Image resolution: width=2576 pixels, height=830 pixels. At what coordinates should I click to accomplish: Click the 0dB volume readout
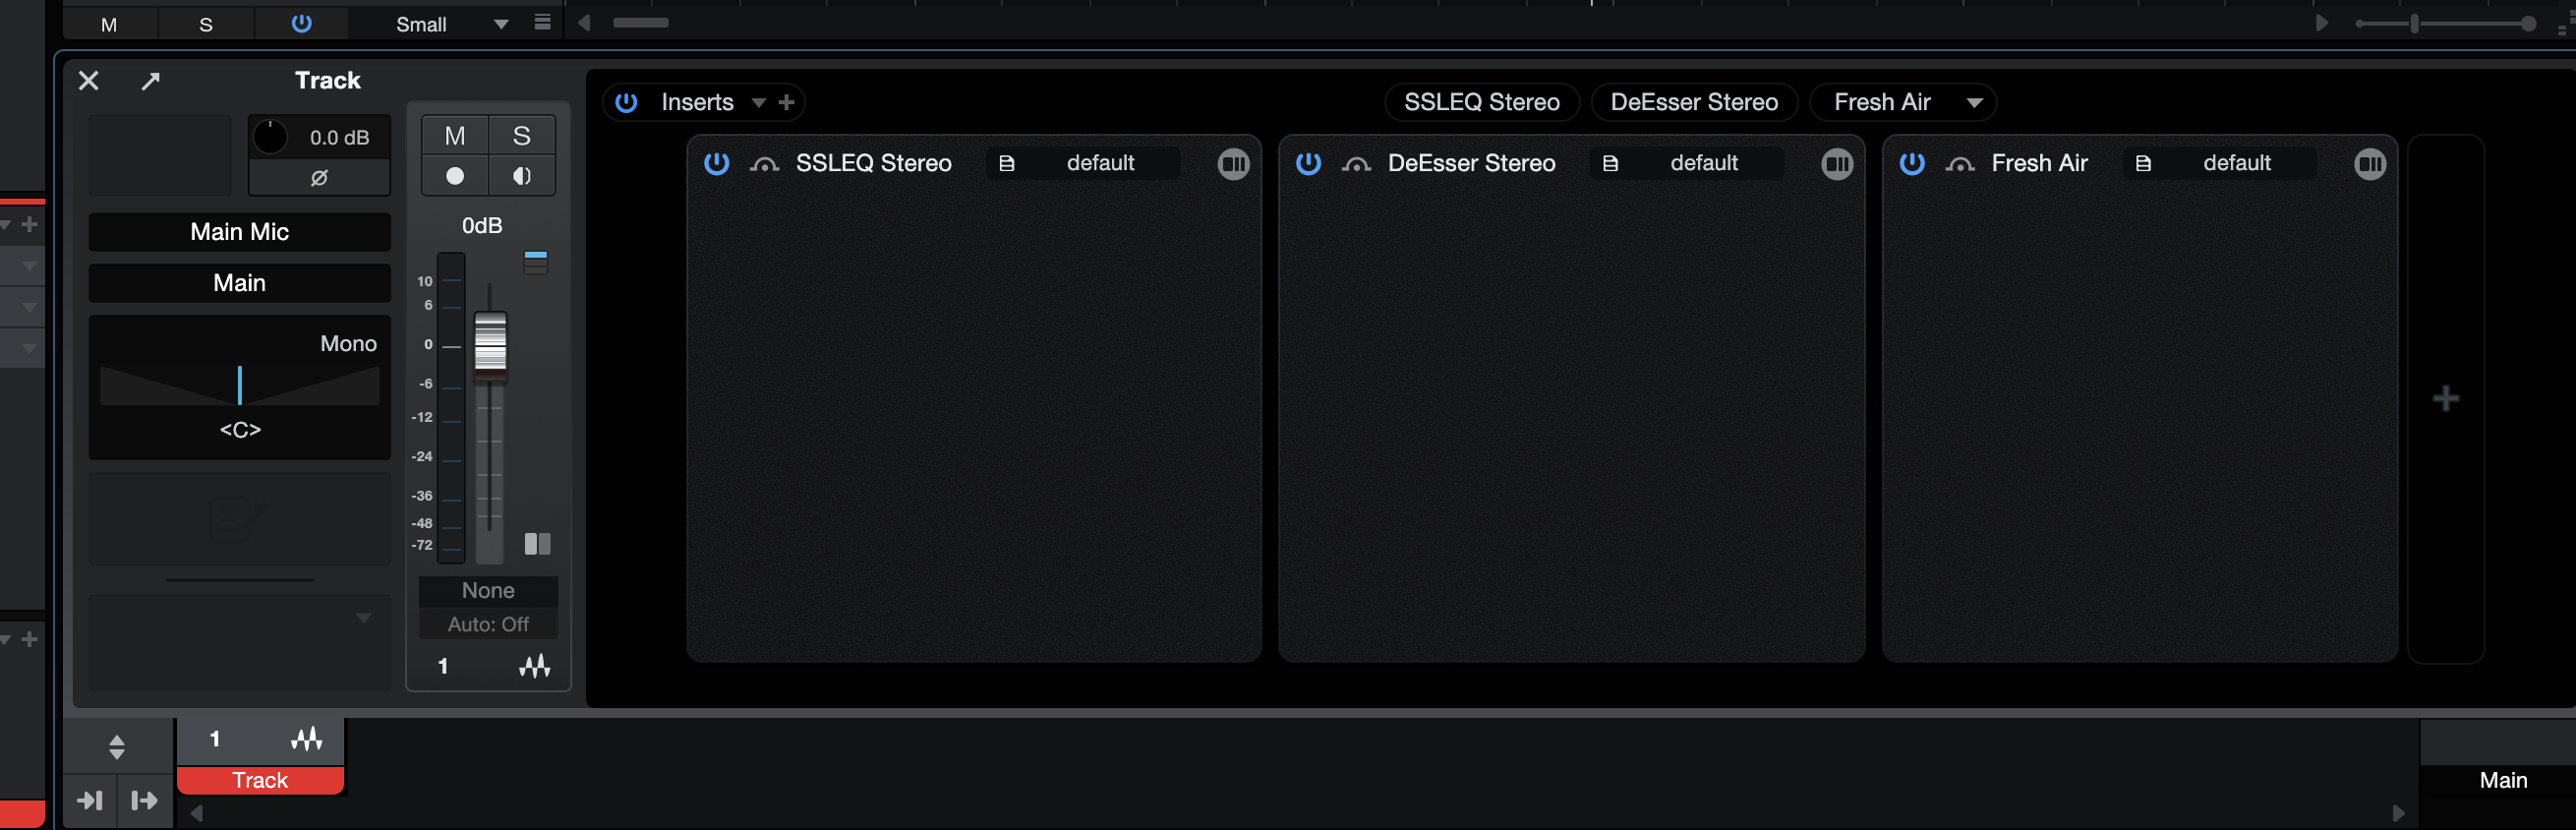(x=482, y=226)
